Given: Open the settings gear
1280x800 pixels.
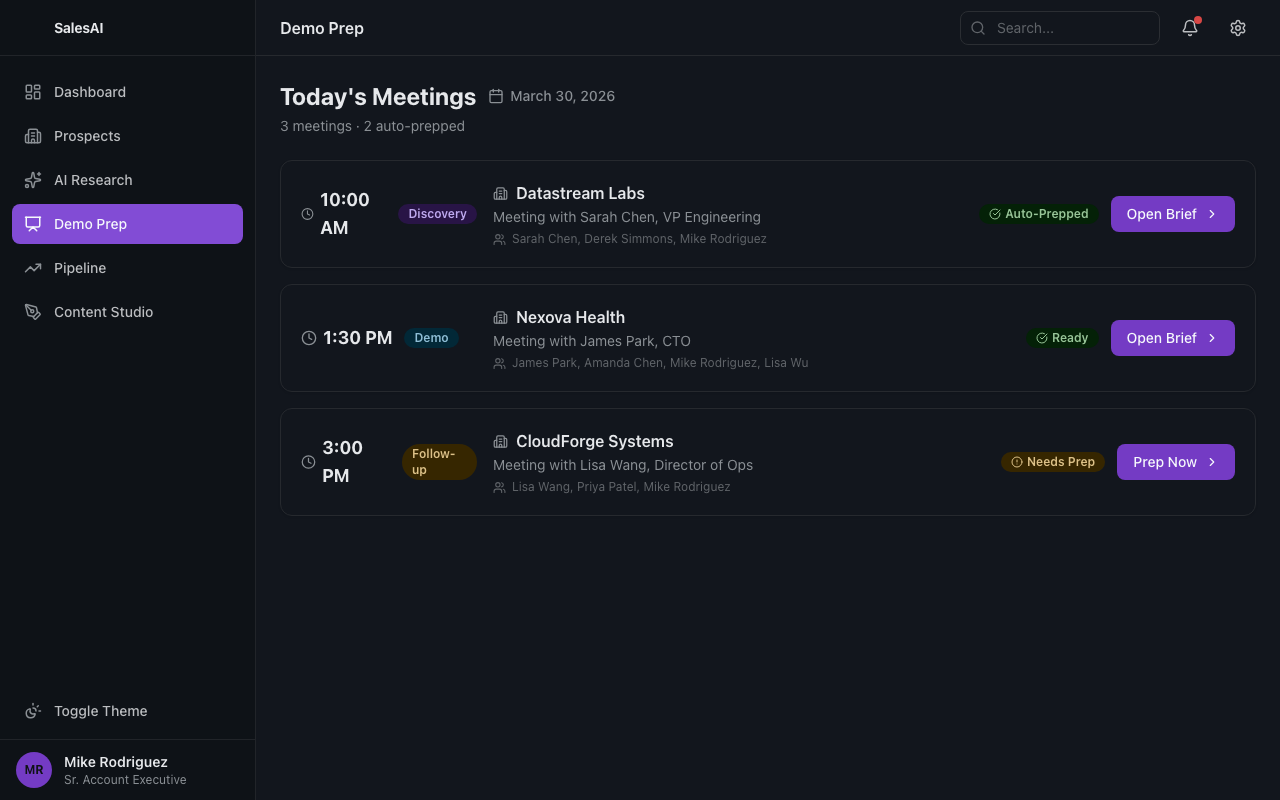Looking at the screenshot, I should 1238,28.
